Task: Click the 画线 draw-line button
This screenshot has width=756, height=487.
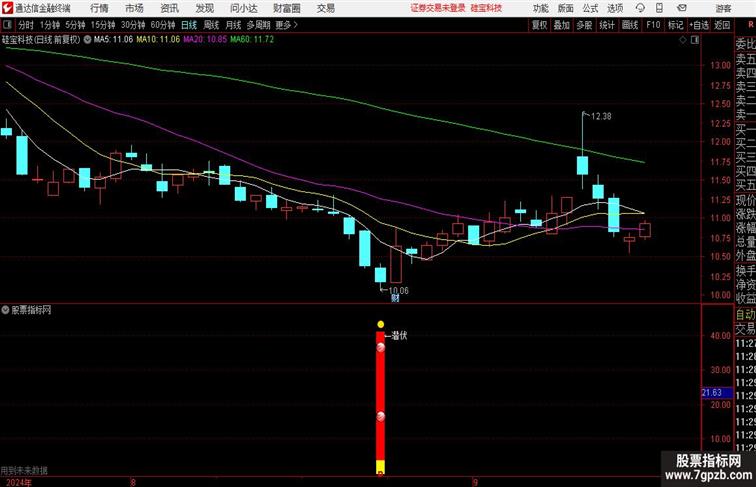Action: click(x=630, y=25)
